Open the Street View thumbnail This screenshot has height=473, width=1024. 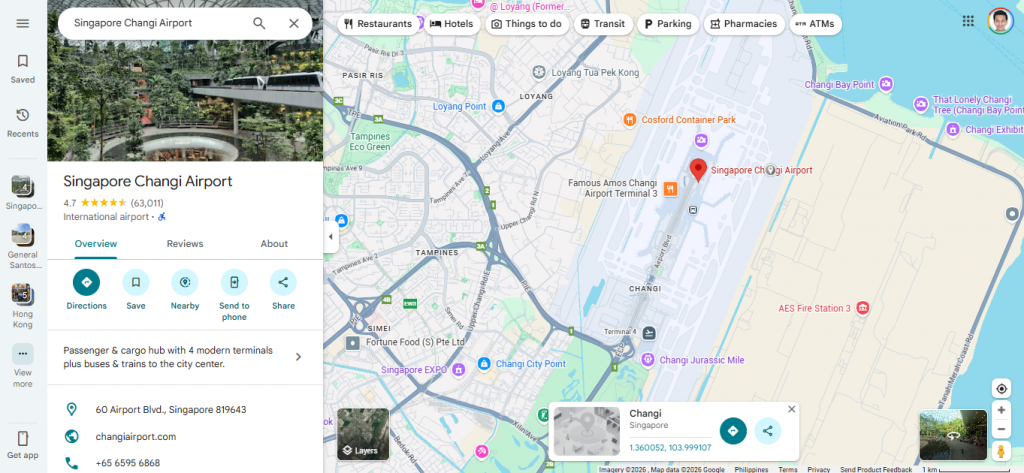[952, 434]
